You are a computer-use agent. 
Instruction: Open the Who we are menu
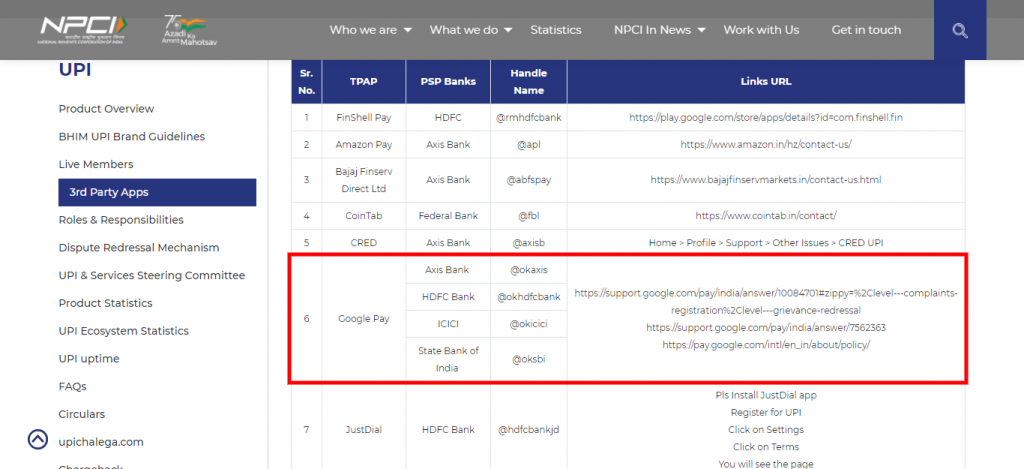[363, 30]
